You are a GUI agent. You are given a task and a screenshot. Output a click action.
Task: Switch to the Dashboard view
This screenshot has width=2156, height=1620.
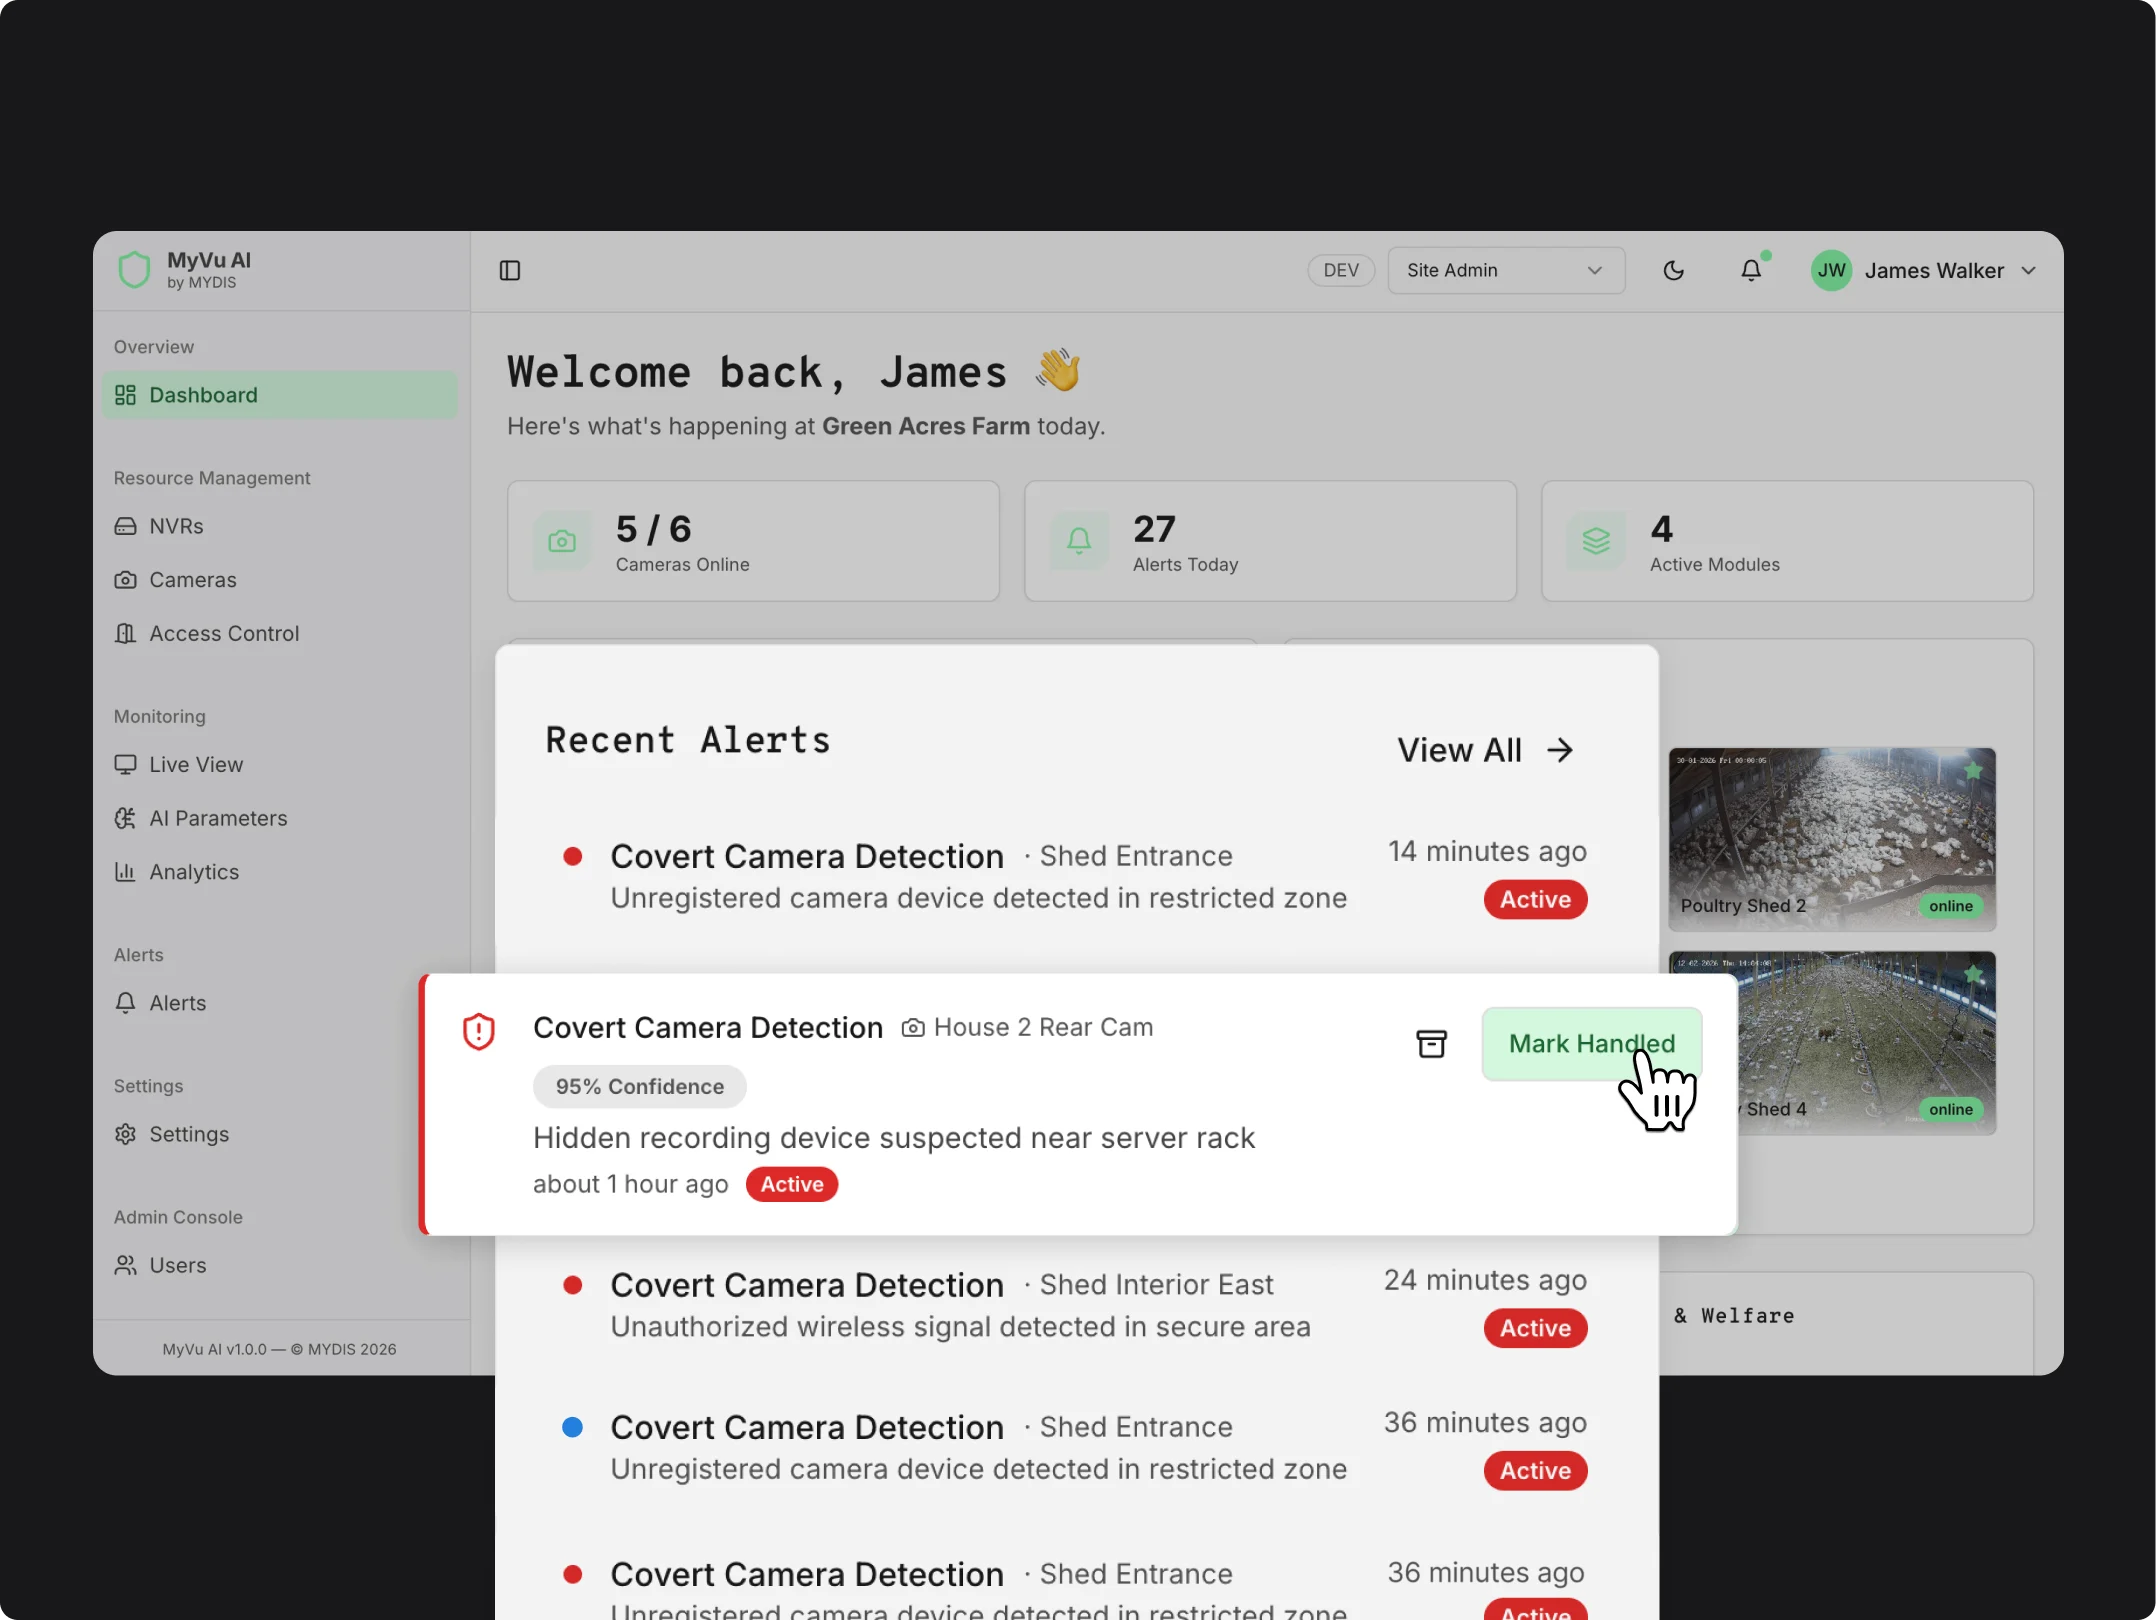(x=202, y=395)
